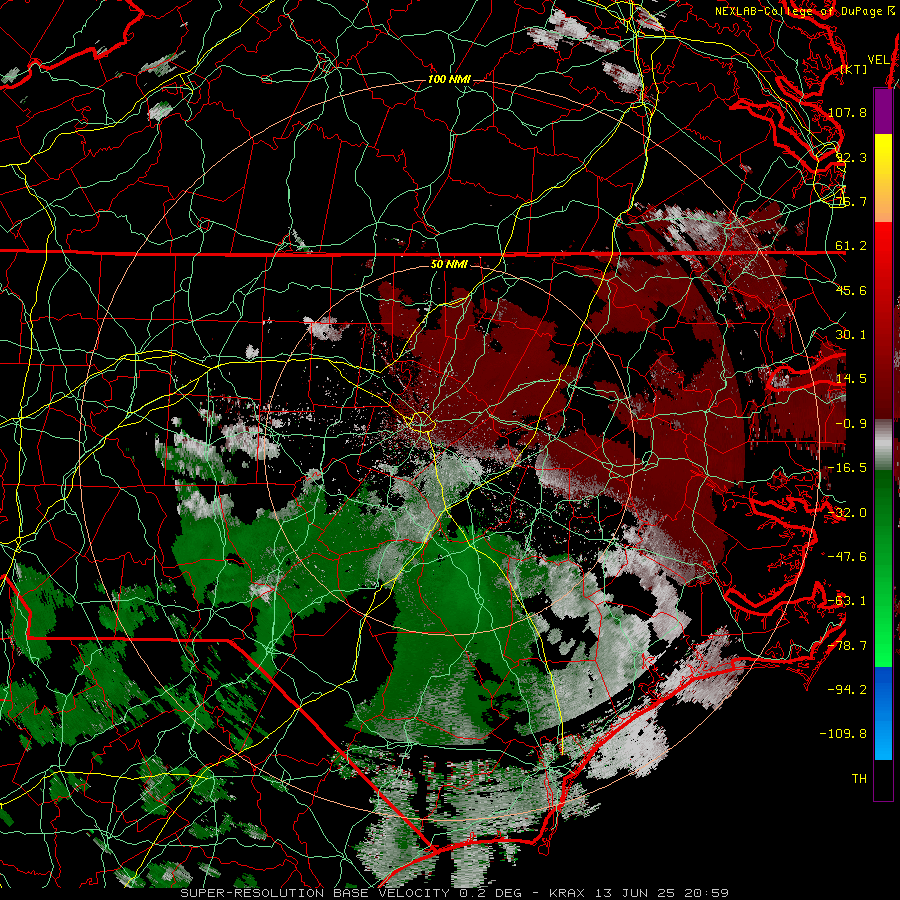Click the red segment of the velocity scale
The width and height of the screenshot is (900, 900).
coord(883,320)
